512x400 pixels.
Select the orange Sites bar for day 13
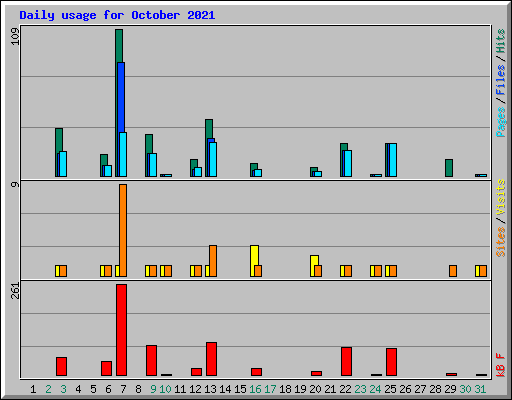[213, 261]
